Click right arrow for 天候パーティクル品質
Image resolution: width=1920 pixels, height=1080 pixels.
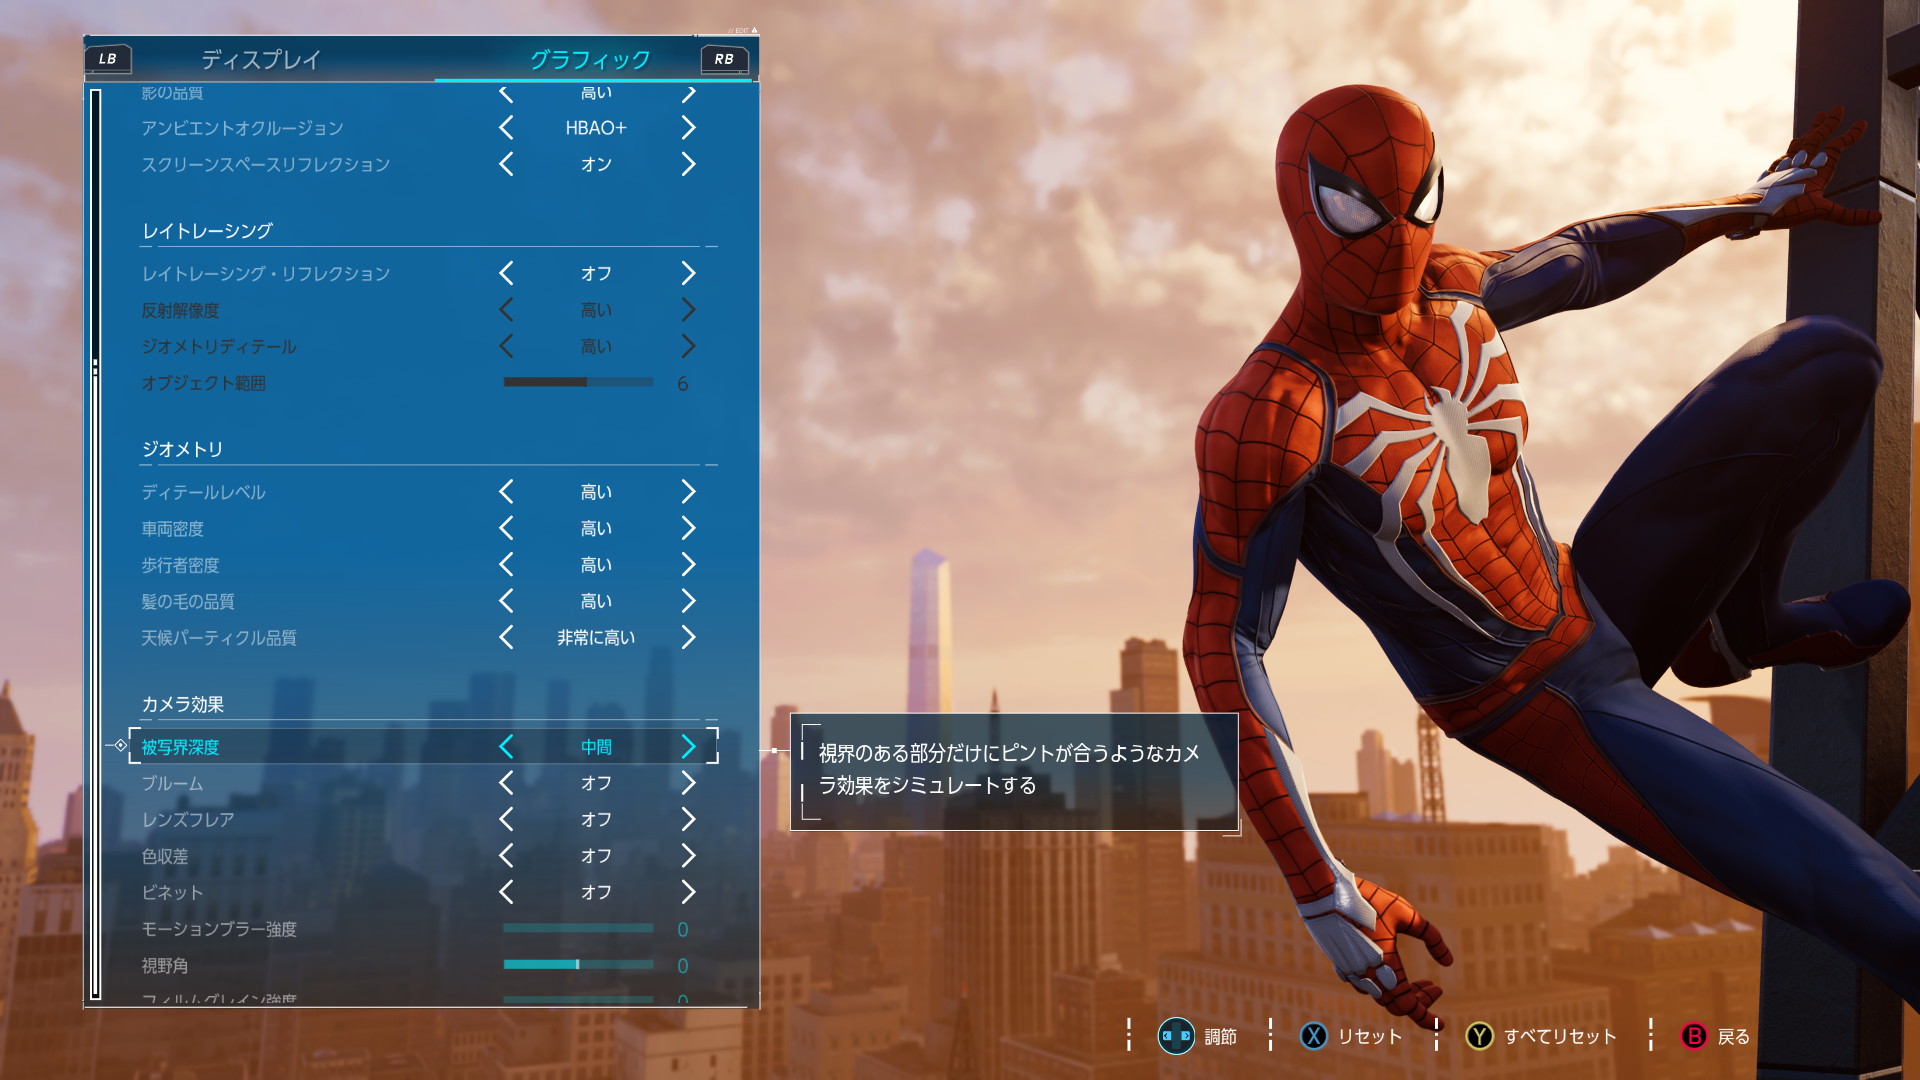tap(688, 637)
